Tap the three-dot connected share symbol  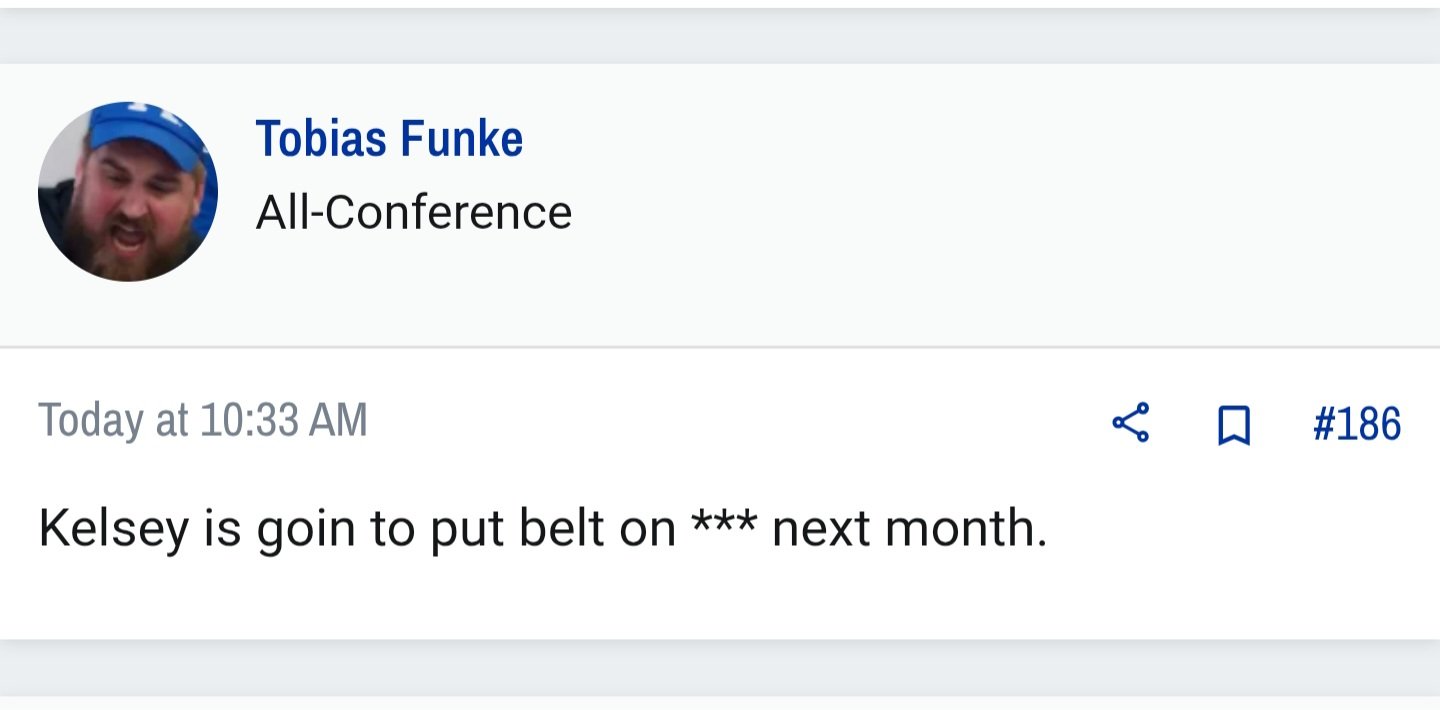[1130, 423]
